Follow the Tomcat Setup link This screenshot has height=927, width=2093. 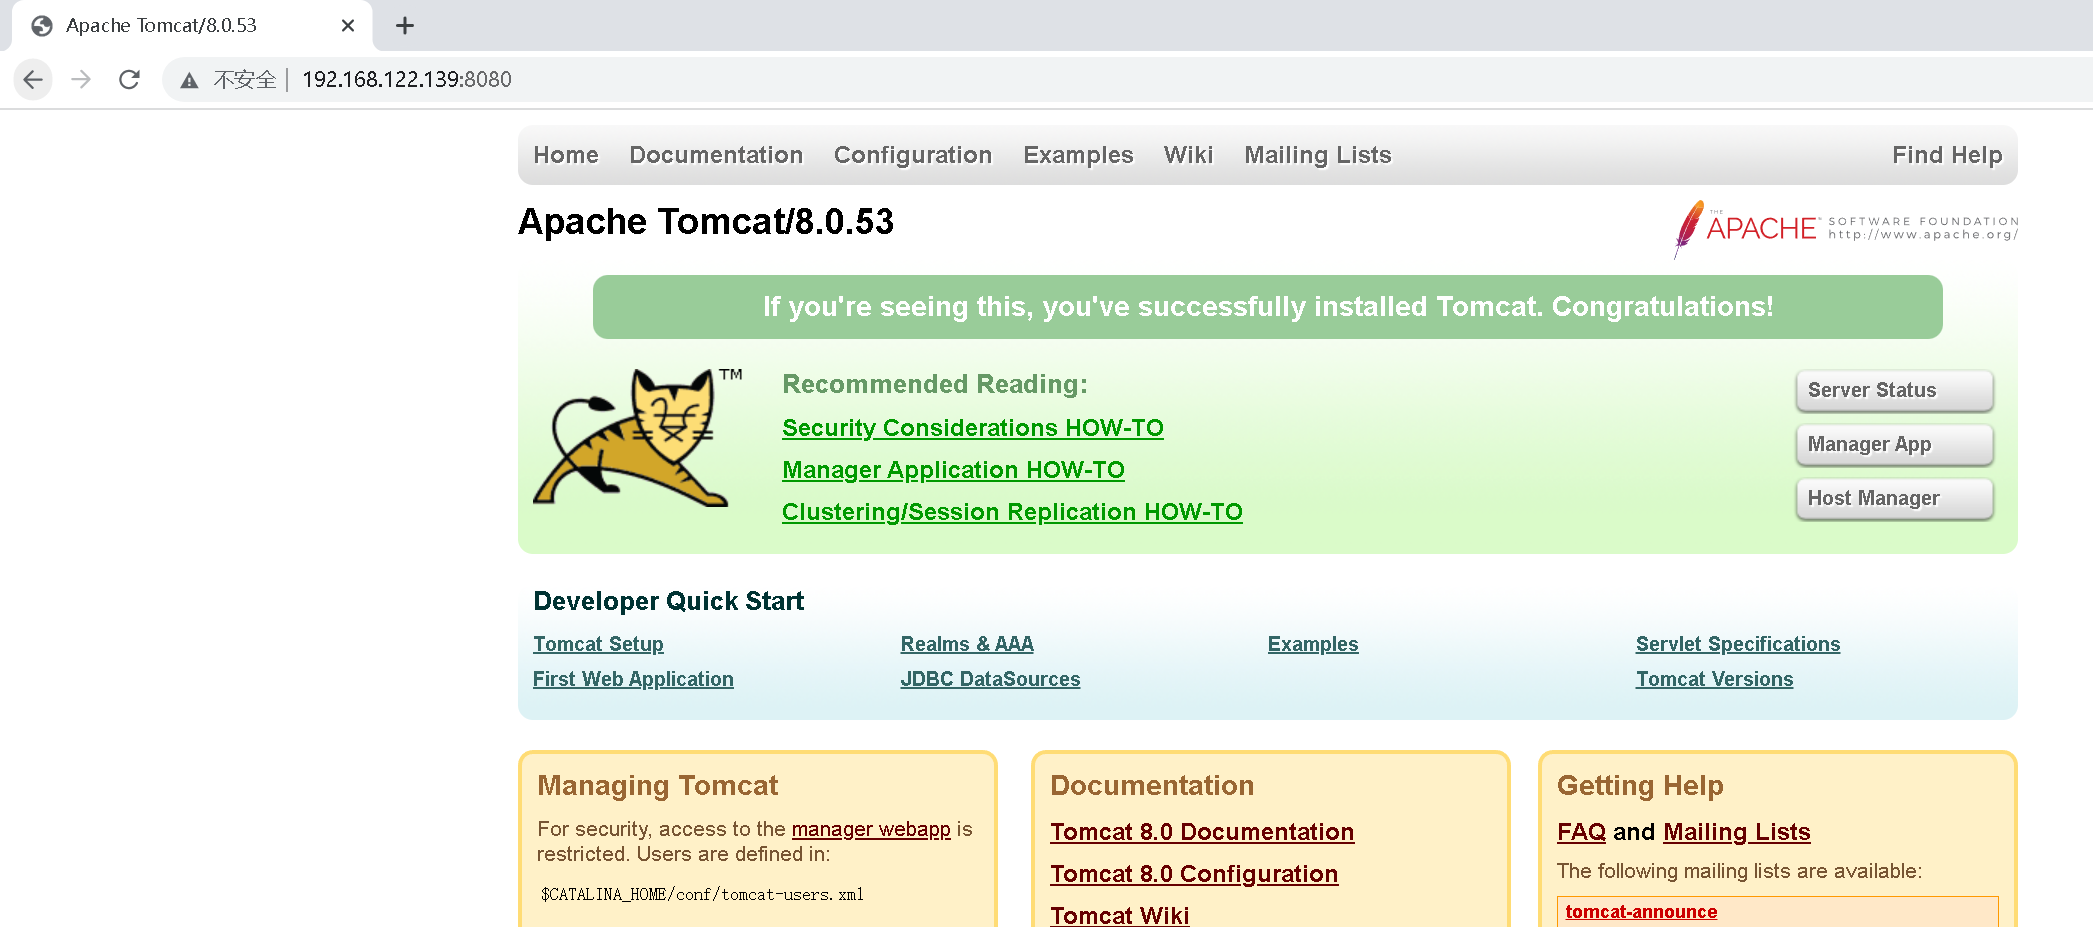click(598, 644)
